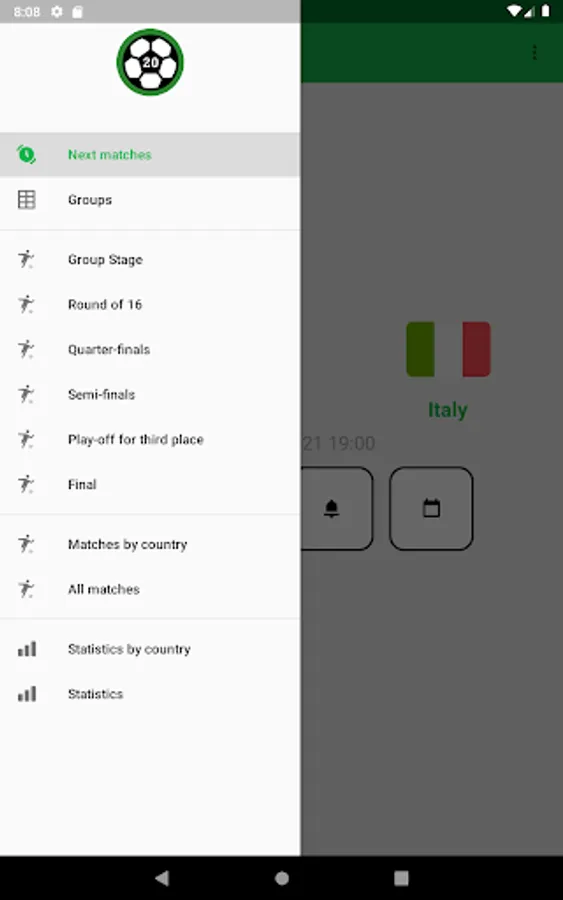Tap the Italy flag image
The width and height of the screenshot is (563, 900).
coord(448,350)
